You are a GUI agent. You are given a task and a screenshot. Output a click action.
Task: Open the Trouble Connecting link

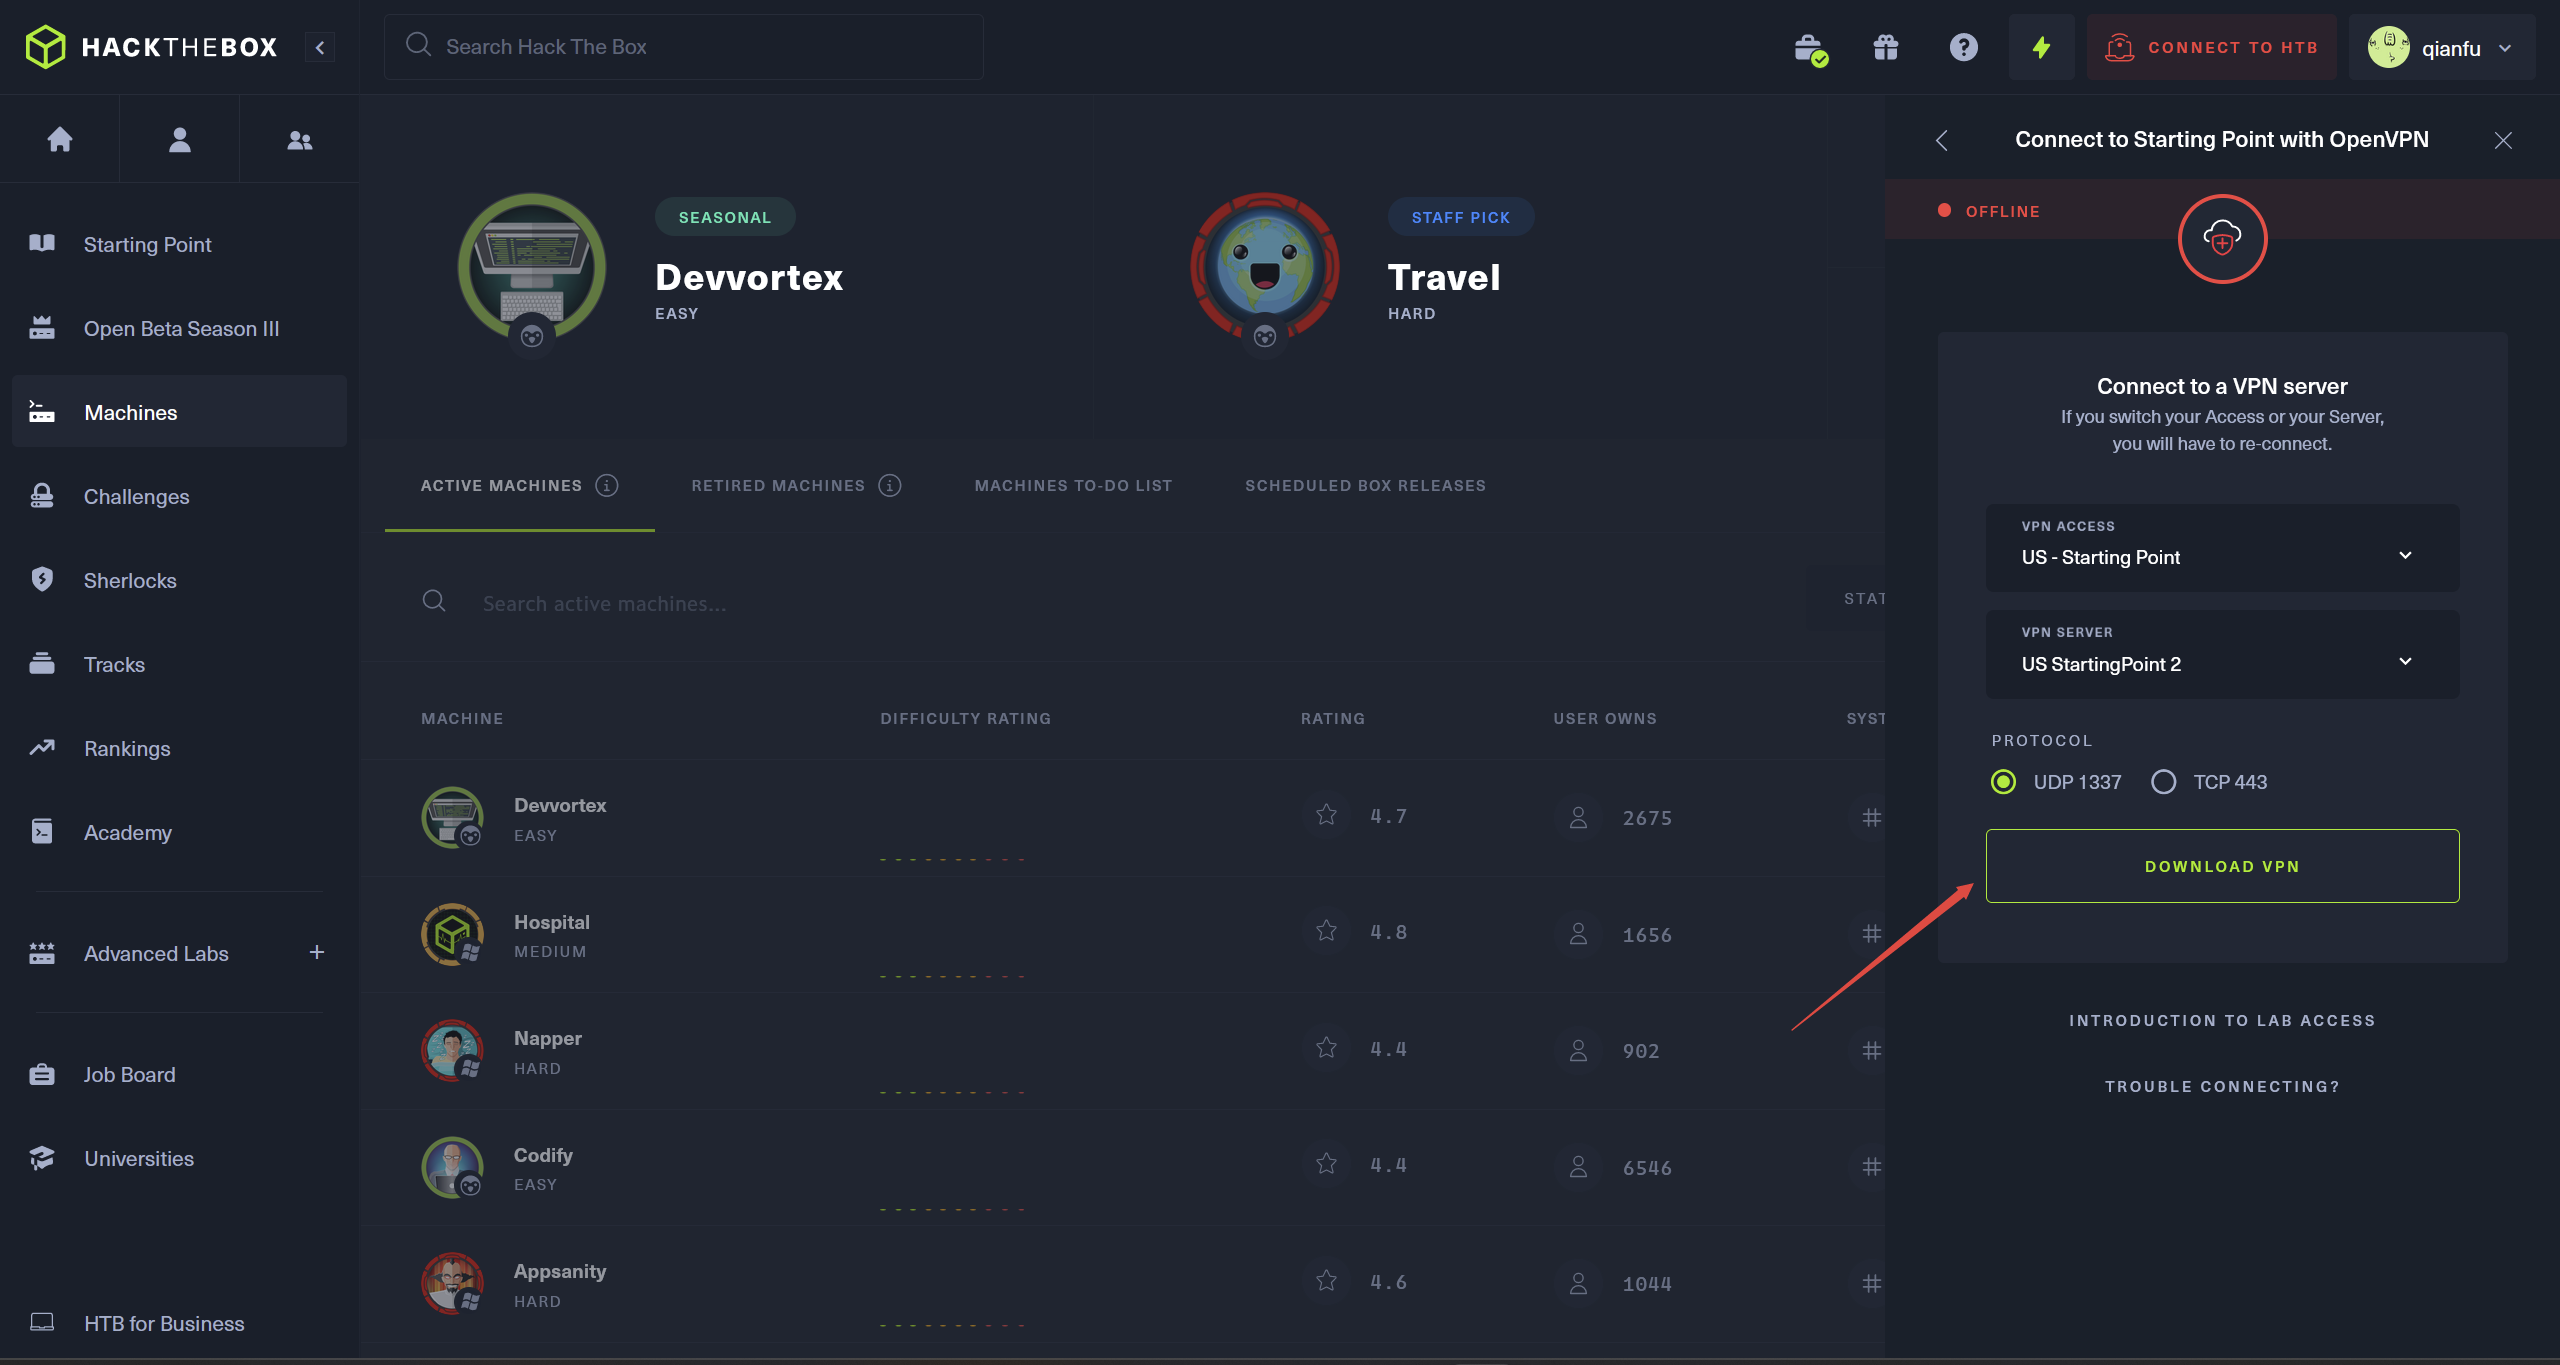[2222, 1086]
